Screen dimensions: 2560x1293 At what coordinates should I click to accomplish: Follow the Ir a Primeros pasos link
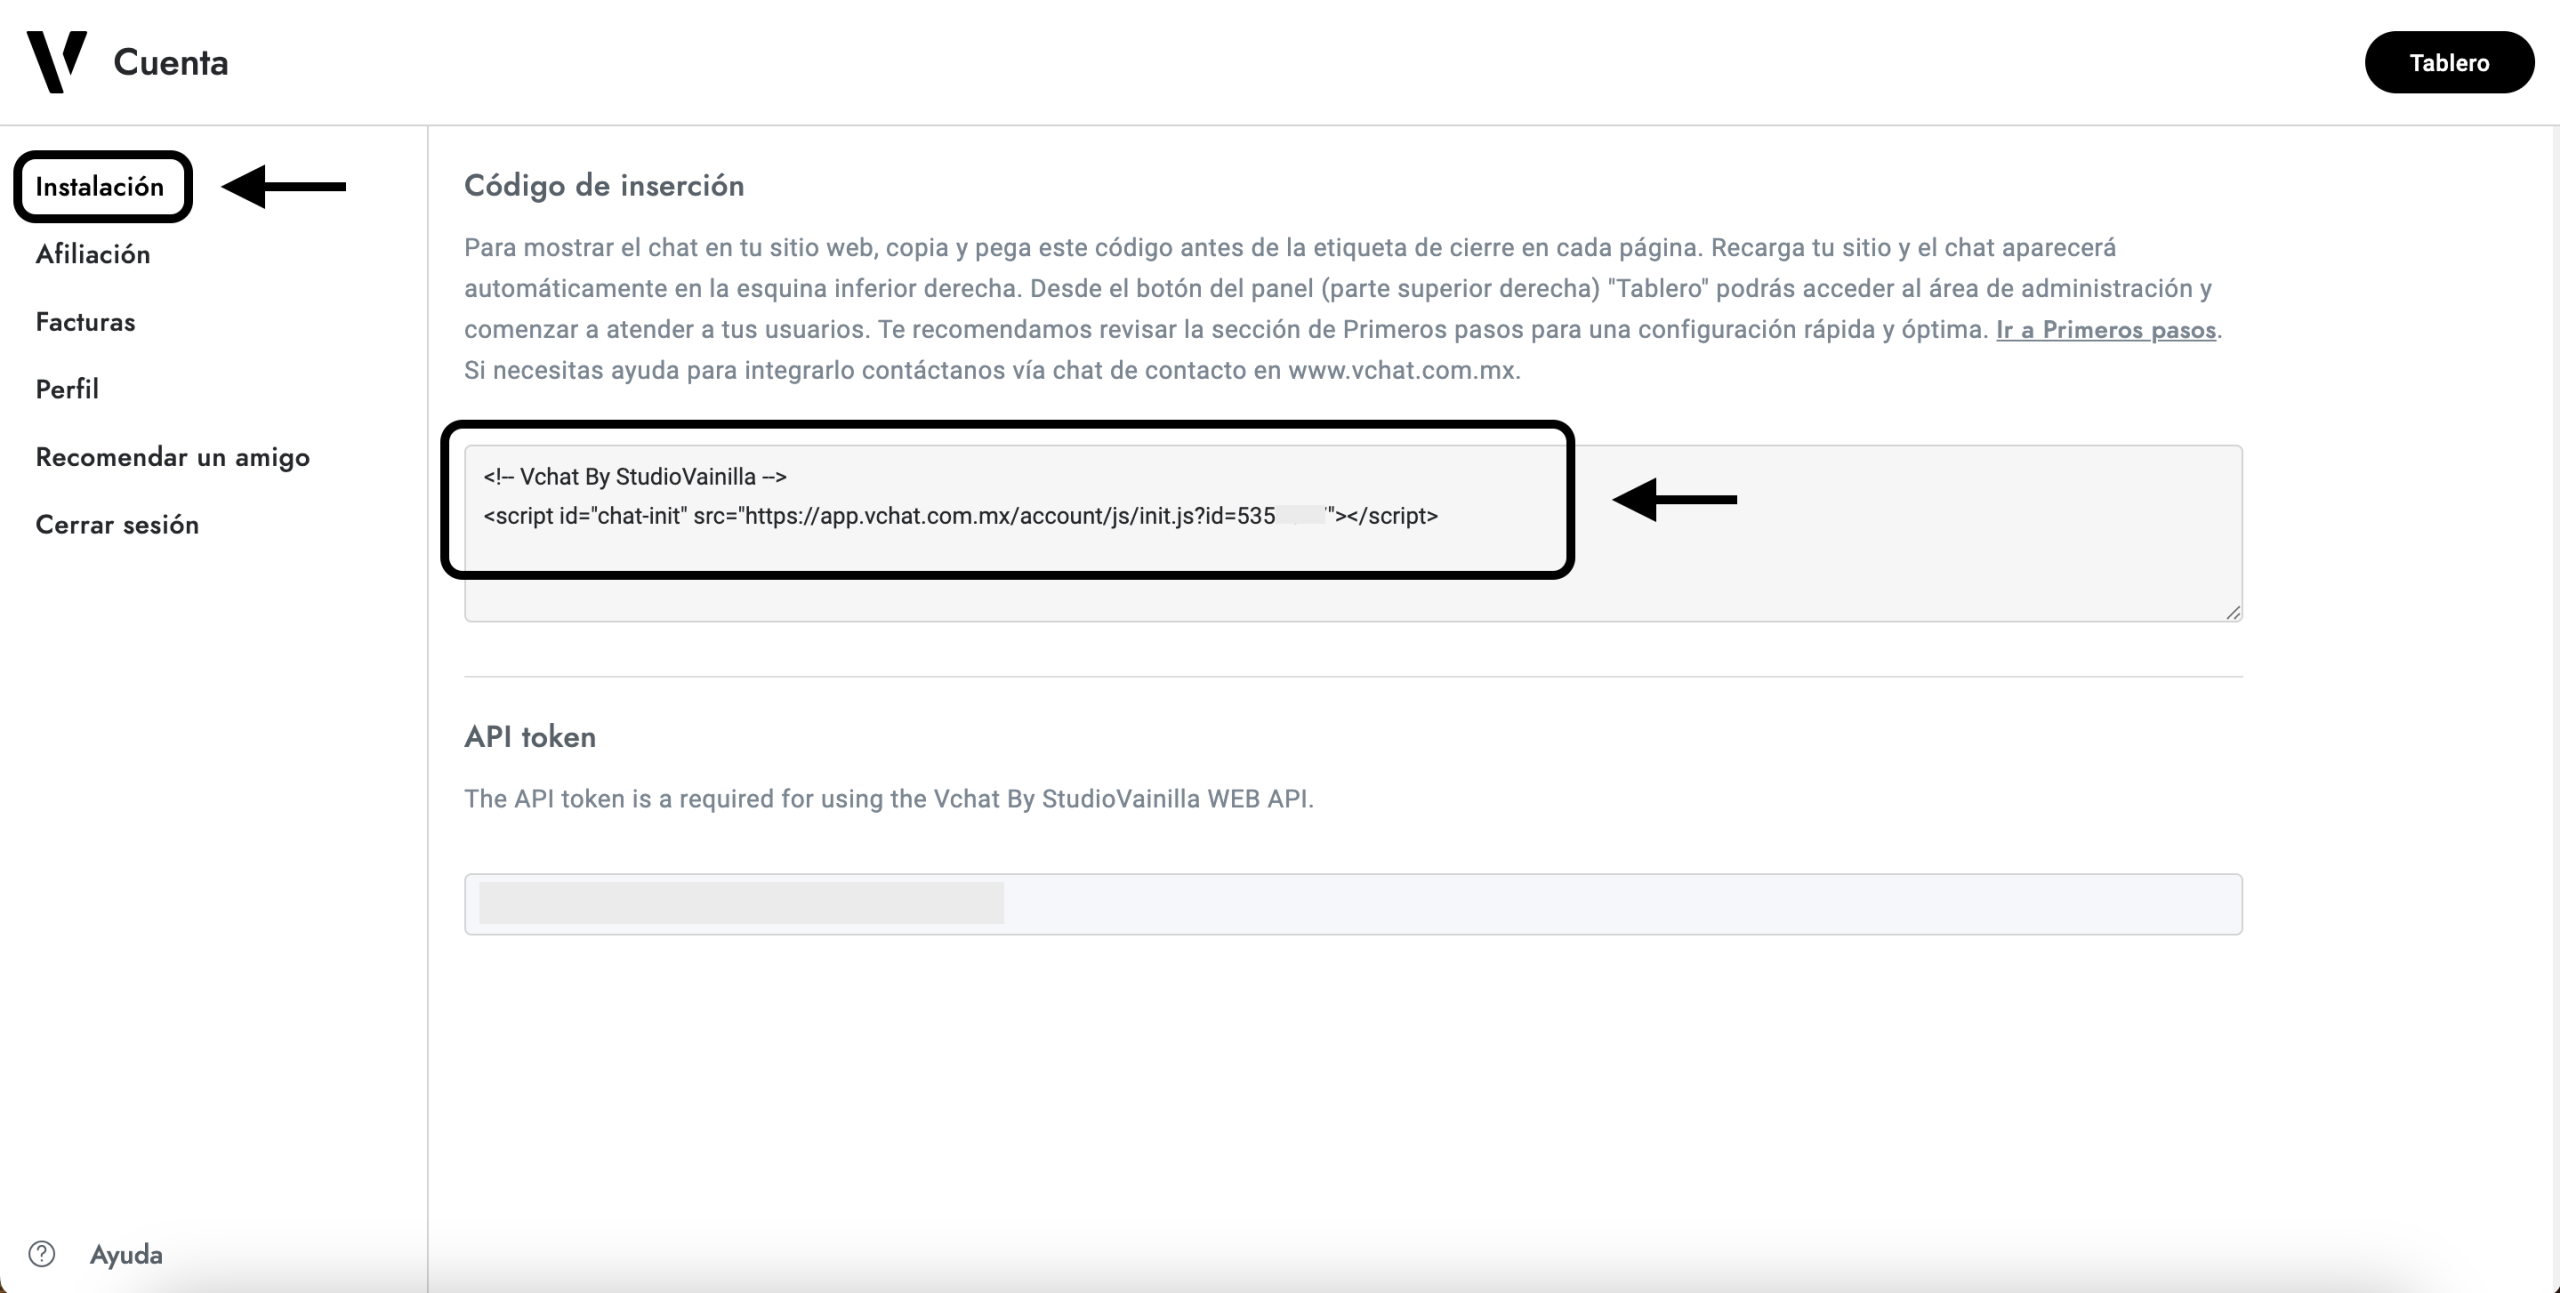click(x=2106, y=330)
